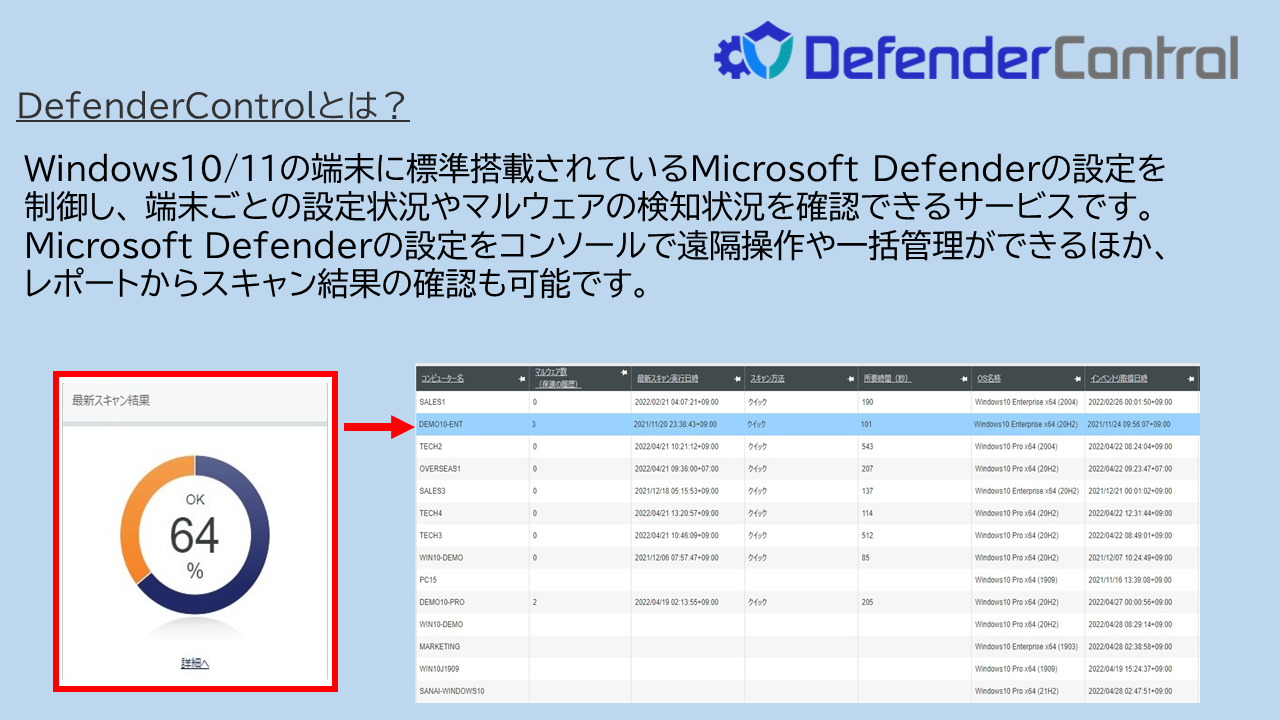1280x720 pixels.
Task: Select the MARKETING computer name
Action: click(440, 647)
